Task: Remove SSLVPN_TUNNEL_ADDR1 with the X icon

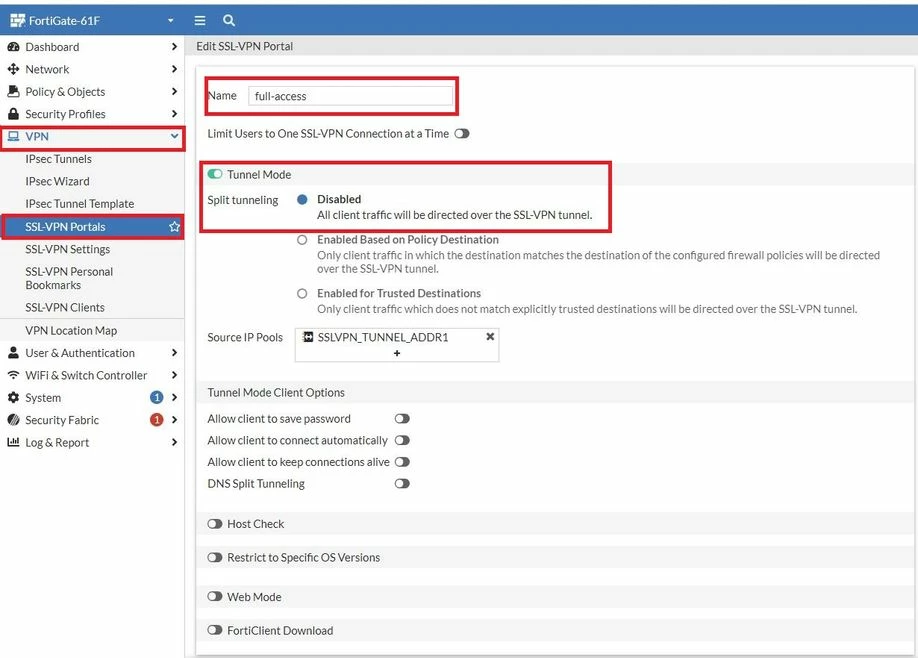Action: click(x=490, y=337)
